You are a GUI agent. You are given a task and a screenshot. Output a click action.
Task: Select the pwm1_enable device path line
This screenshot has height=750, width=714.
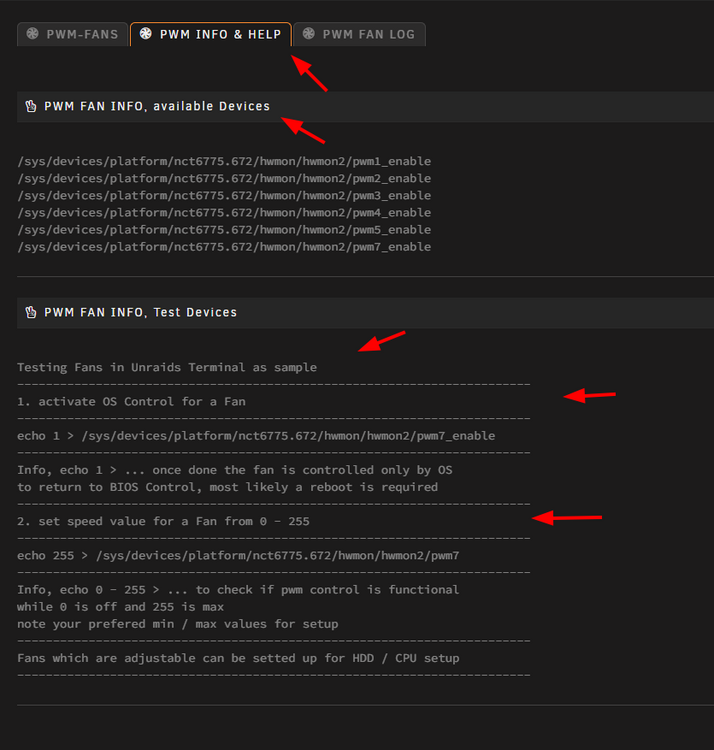coord(224,161)
